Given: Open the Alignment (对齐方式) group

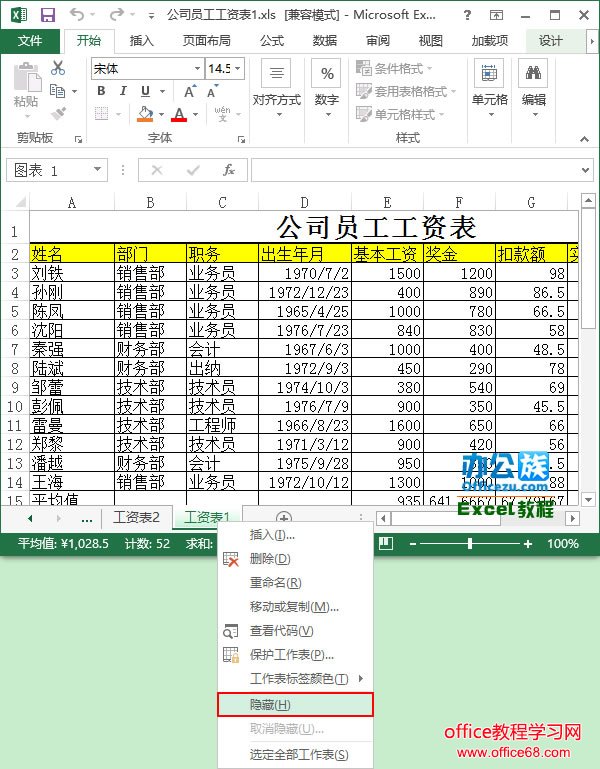Looking at the screenshot, I should (x=277, y=89).
